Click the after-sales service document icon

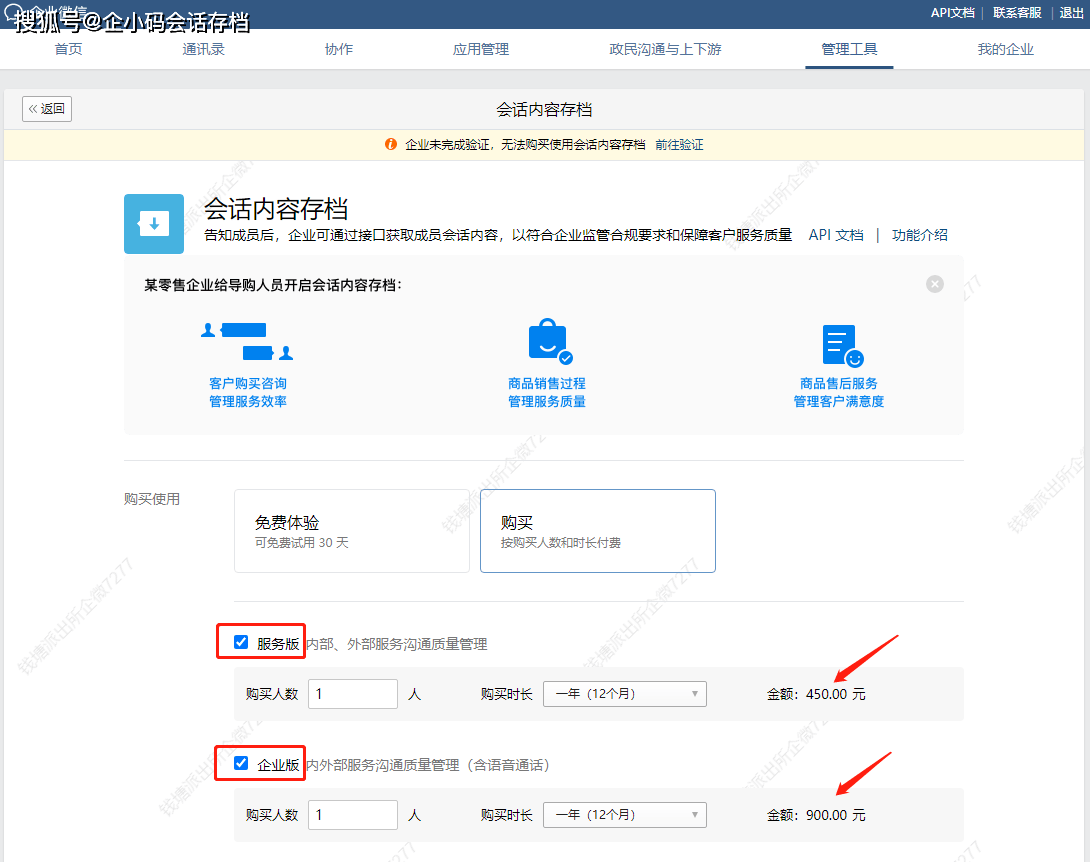(840, 345)
